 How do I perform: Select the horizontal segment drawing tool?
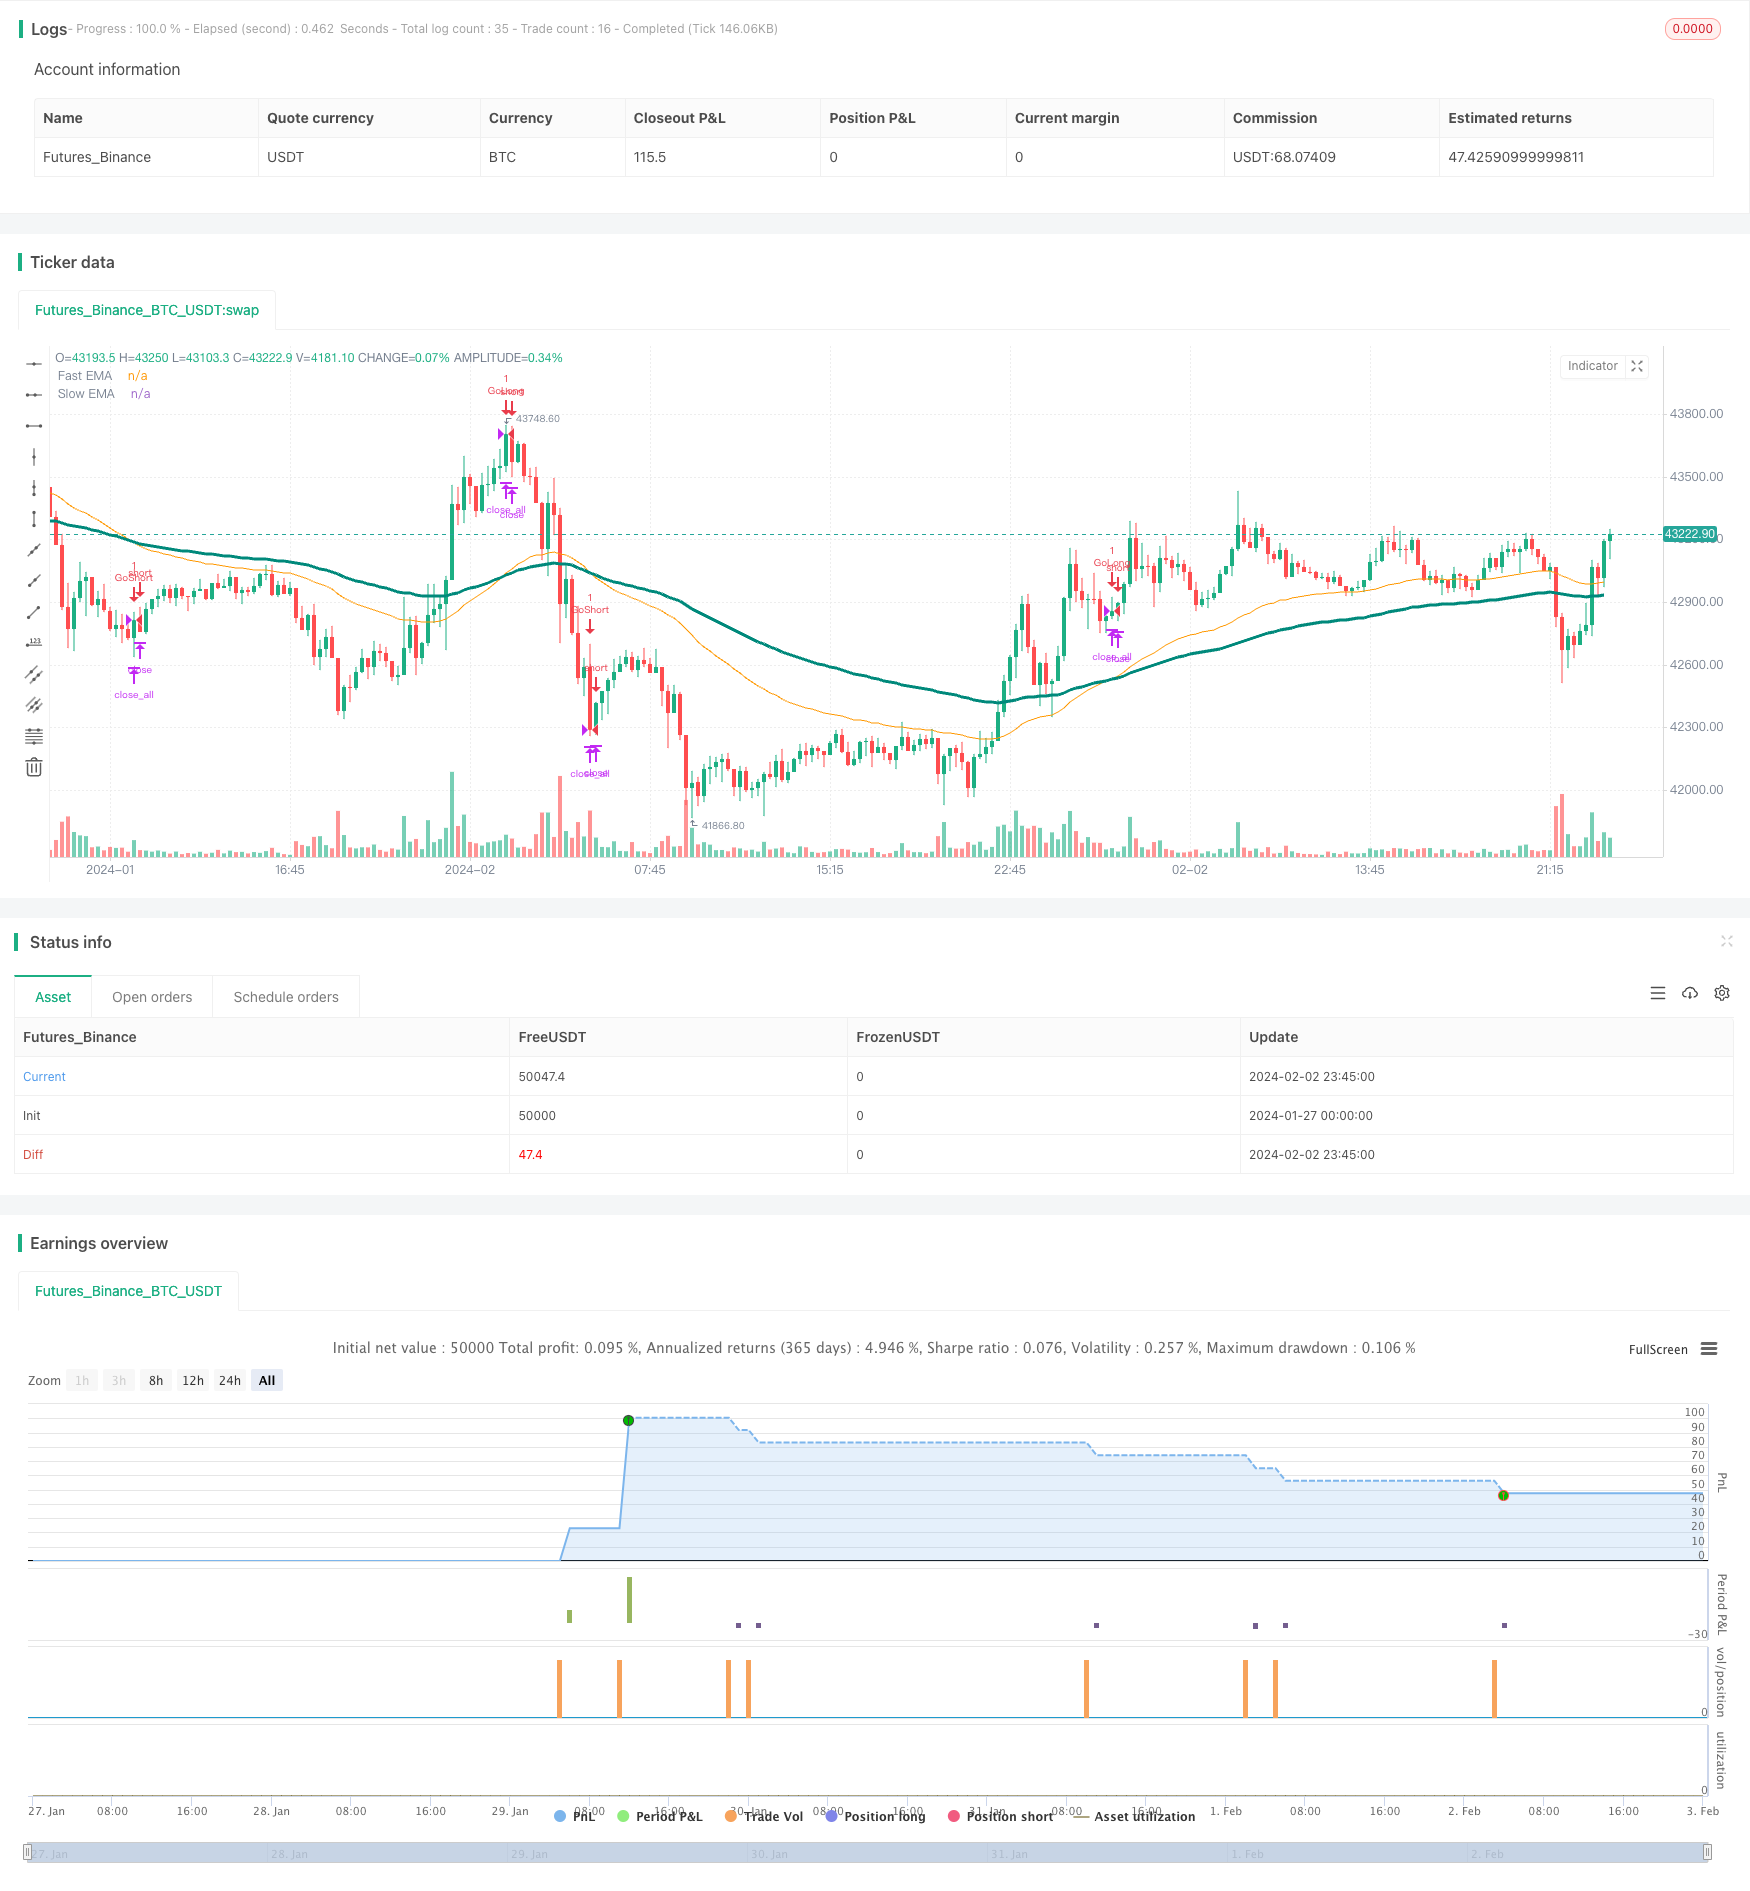click(34, 426)
